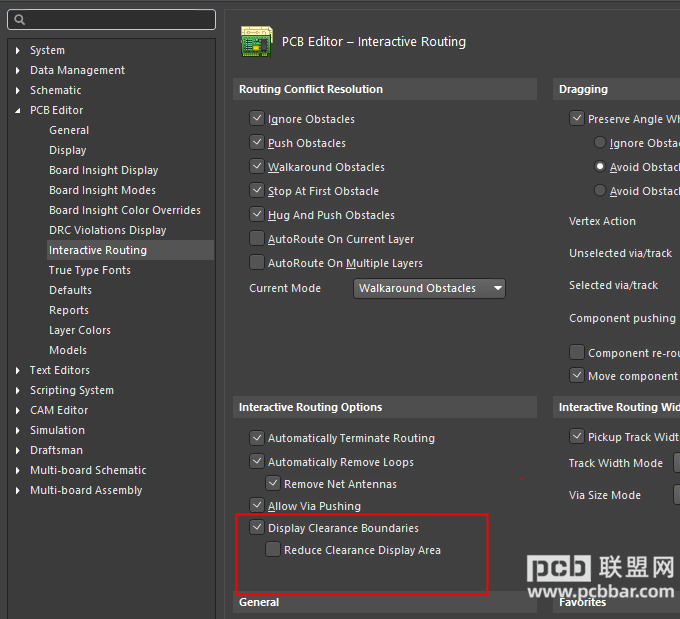The width and height of the screenshot is (680, 619).
Task: Toggle Move component checkbox
Action: point(577,375)
